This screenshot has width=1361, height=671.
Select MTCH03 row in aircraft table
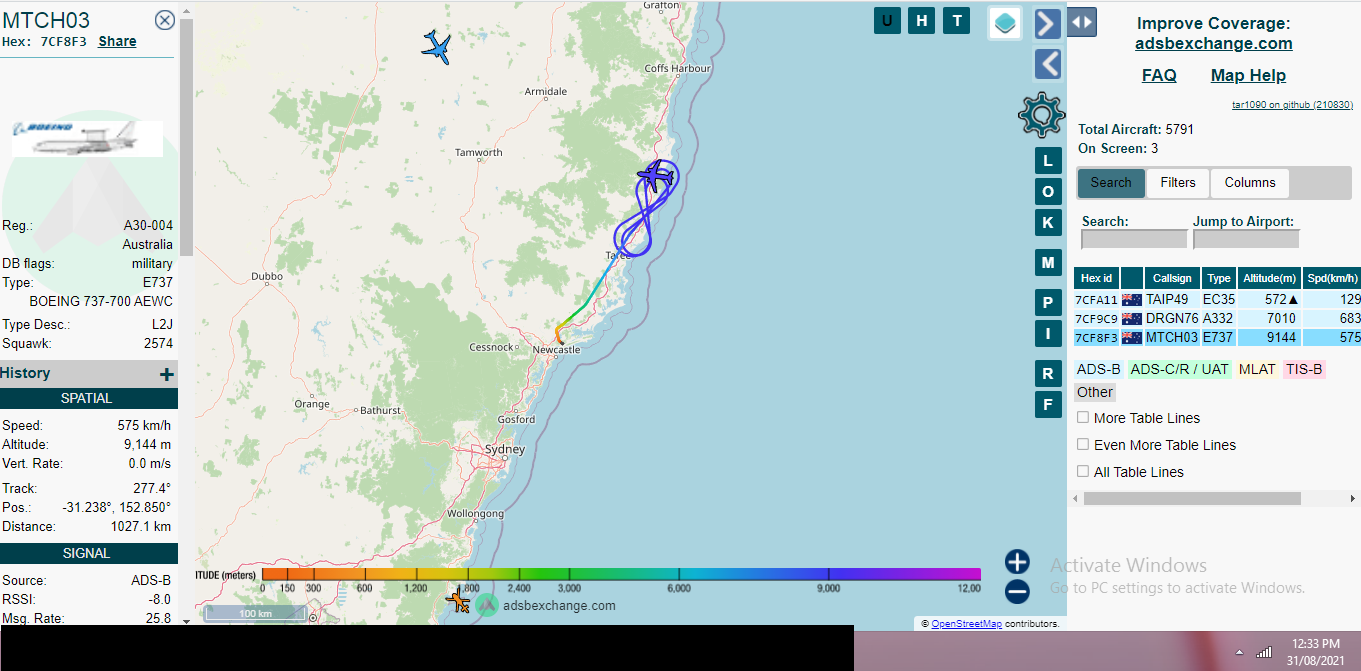(x=1218, y=337)
